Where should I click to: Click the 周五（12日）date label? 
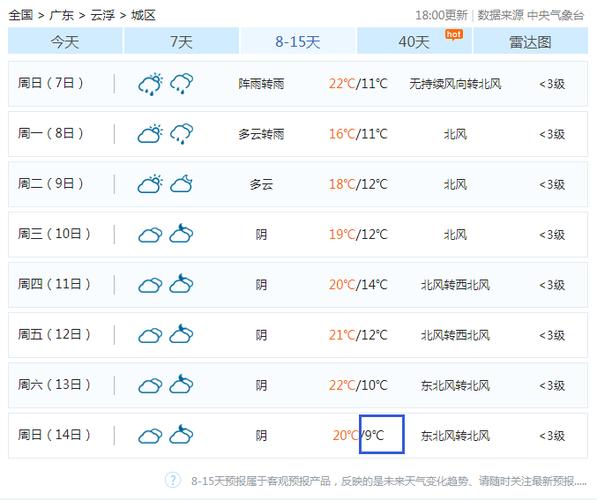click(54, 334)
